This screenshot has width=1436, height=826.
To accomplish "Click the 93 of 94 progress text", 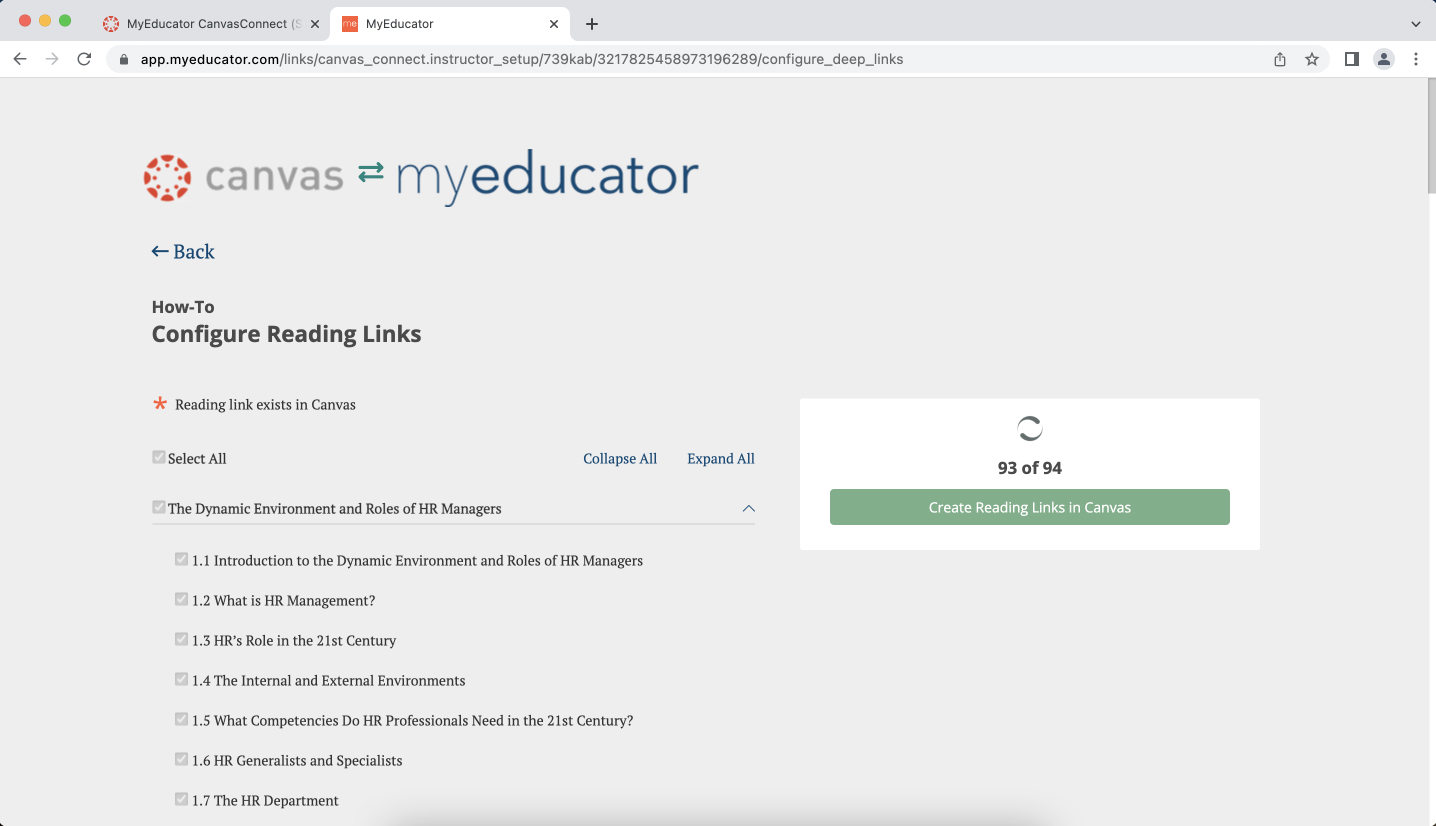I will [1030, 468].
